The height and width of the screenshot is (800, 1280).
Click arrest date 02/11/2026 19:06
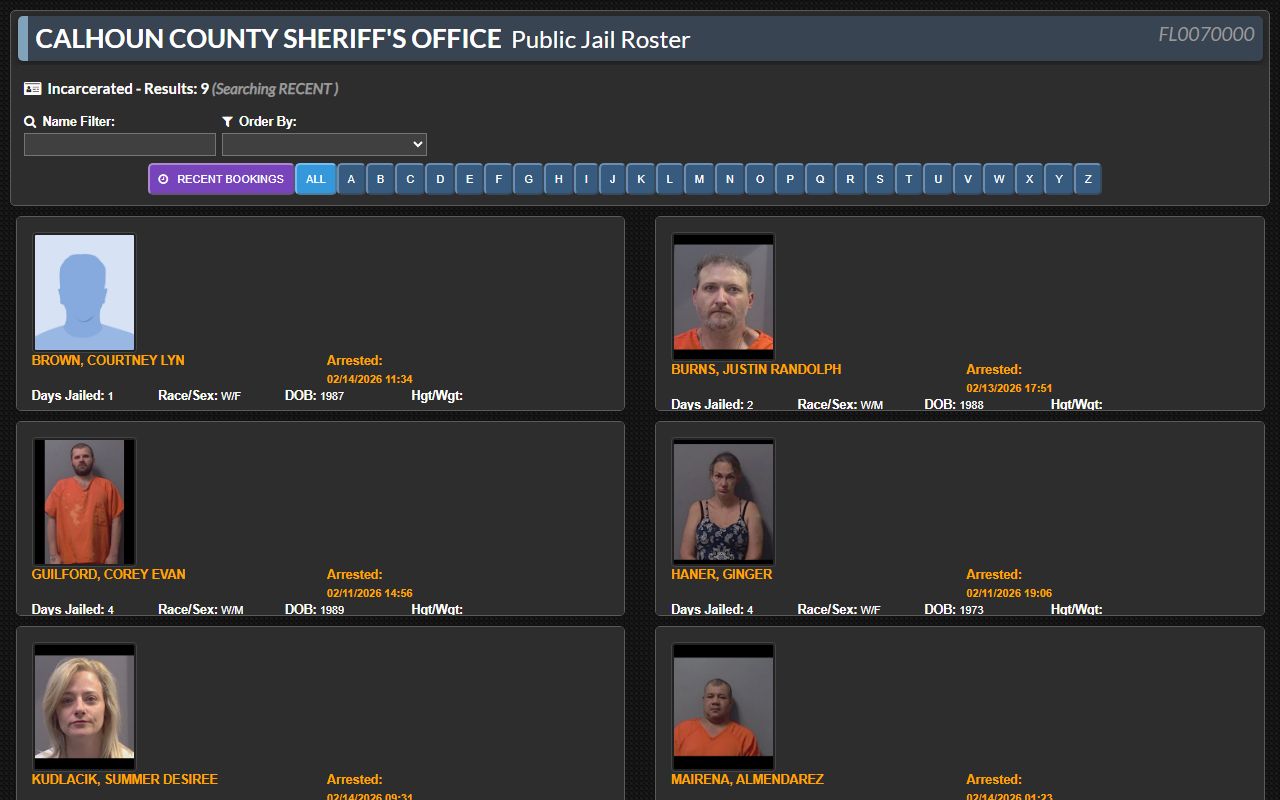click(x=1009, y=593)
